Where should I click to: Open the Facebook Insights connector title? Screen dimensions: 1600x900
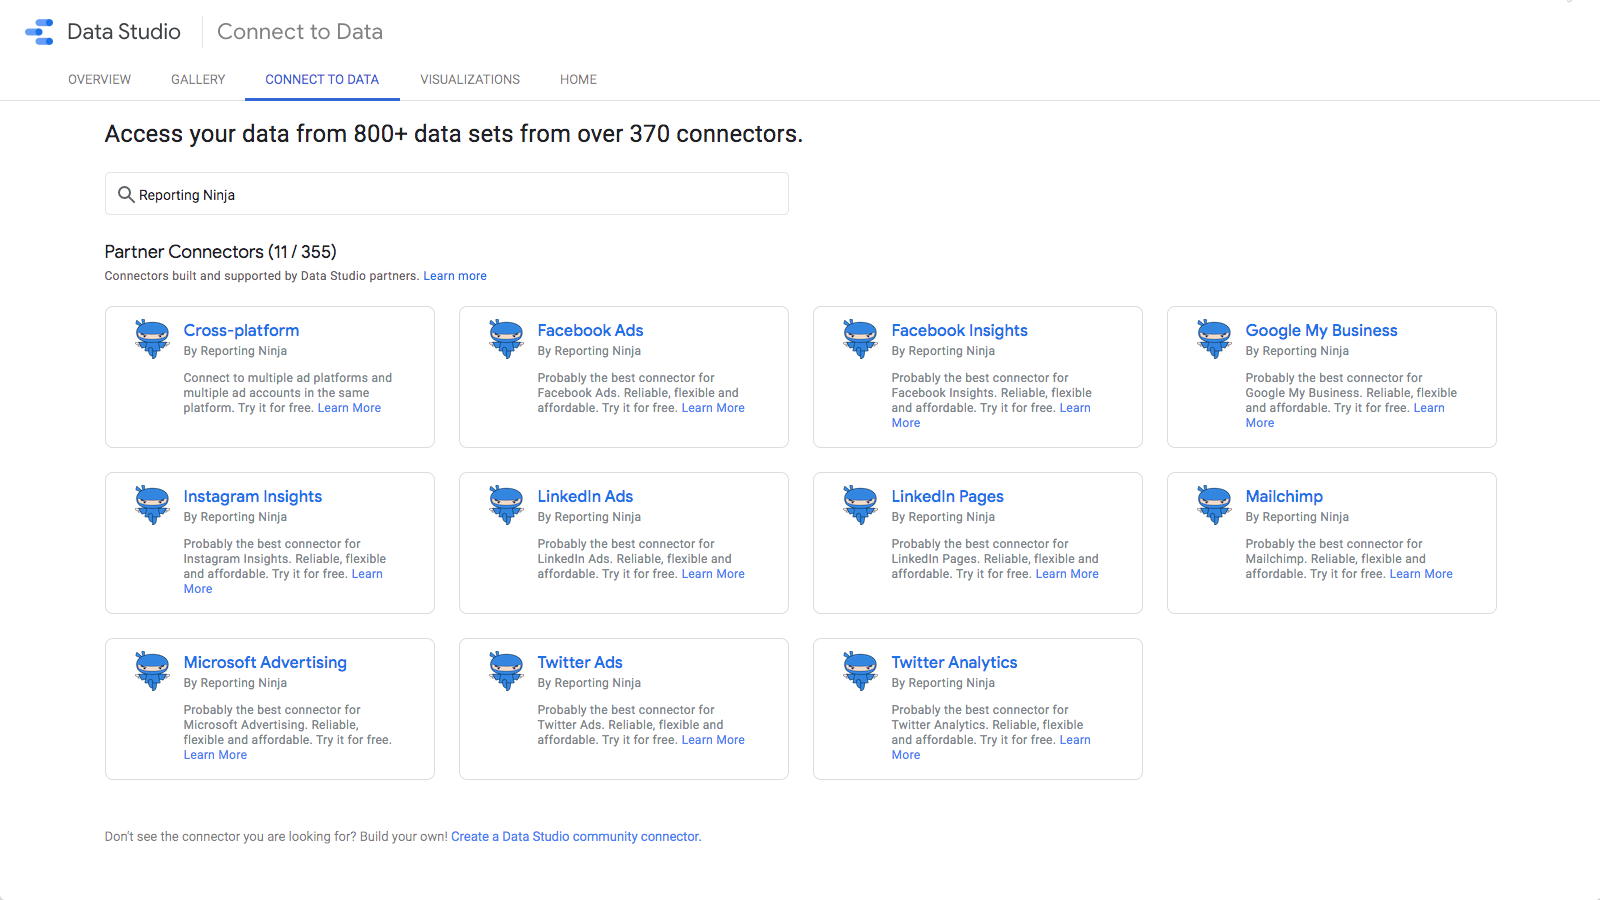pos(959,330)
